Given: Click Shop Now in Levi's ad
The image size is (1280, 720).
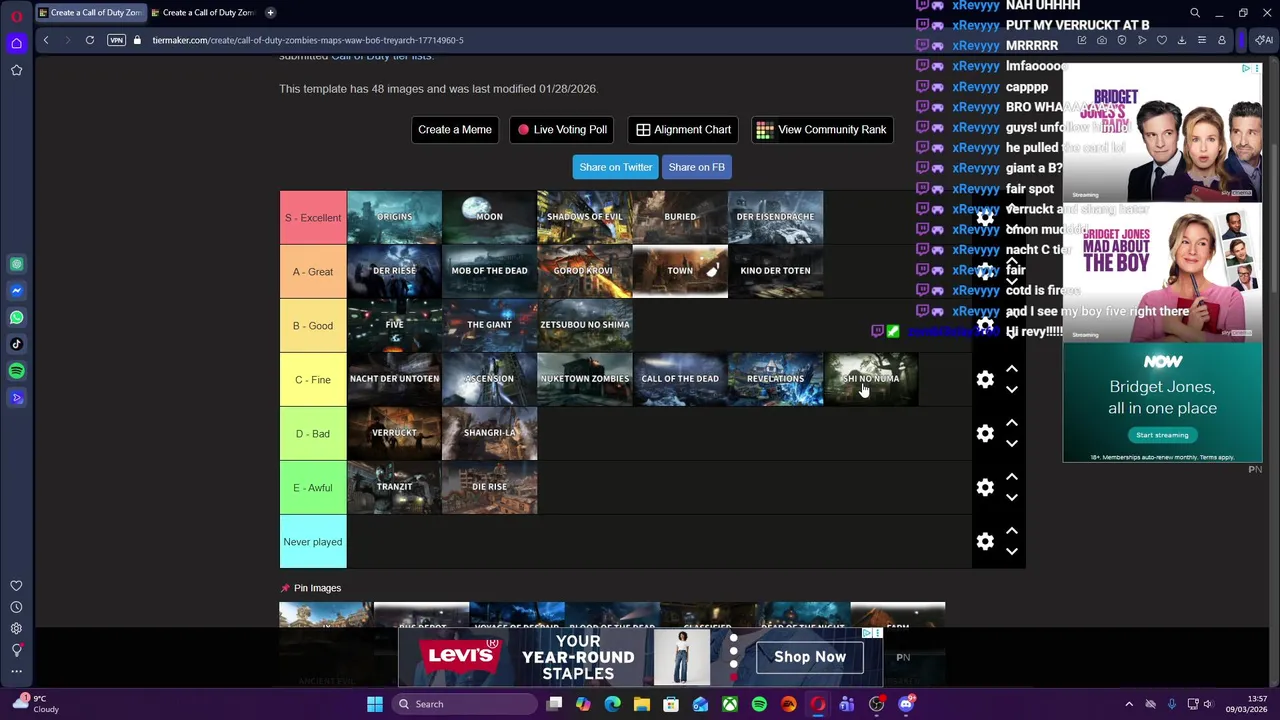Looking at the screenshot, I should (810, 657).
